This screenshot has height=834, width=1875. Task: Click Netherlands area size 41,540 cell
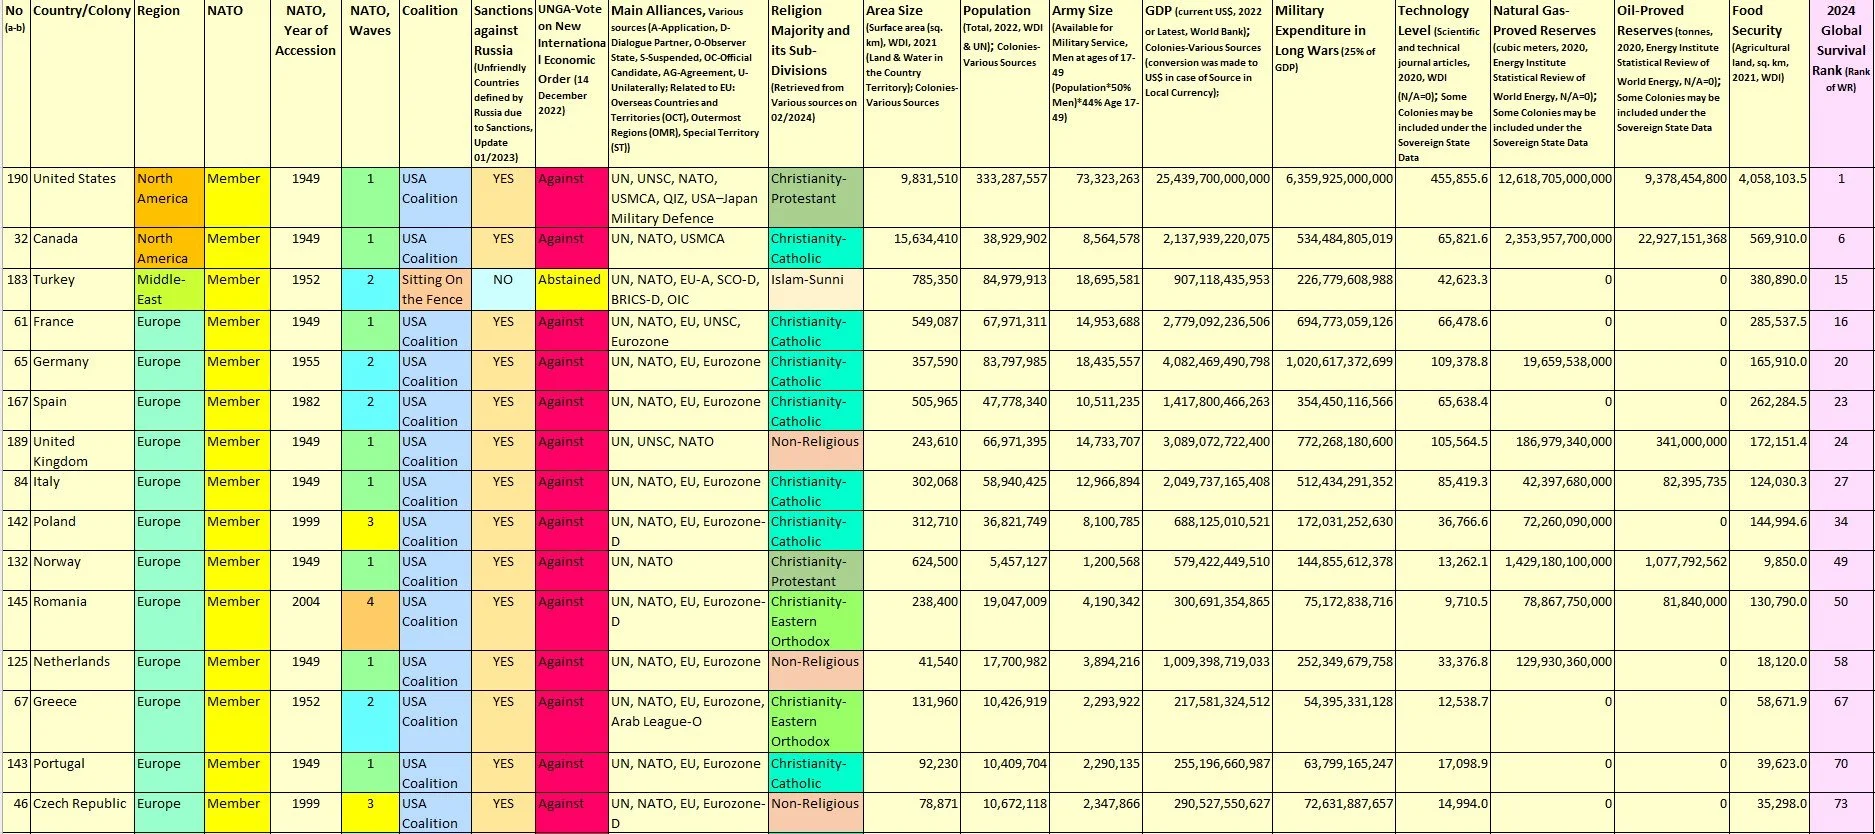point(912,671)
